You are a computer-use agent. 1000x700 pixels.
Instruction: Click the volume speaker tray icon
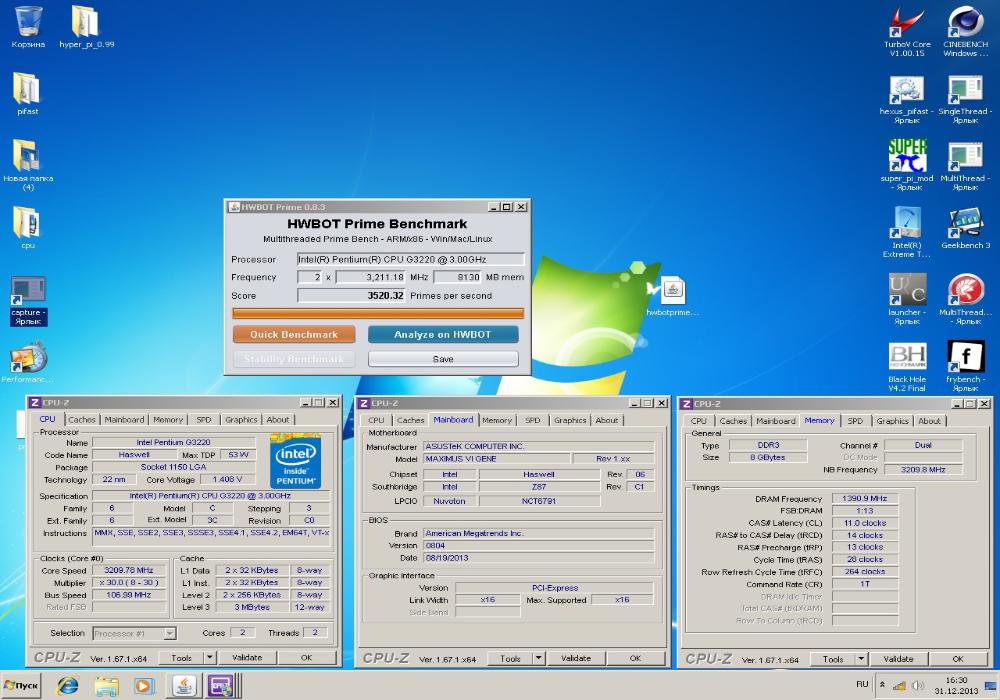click(918, 685)
